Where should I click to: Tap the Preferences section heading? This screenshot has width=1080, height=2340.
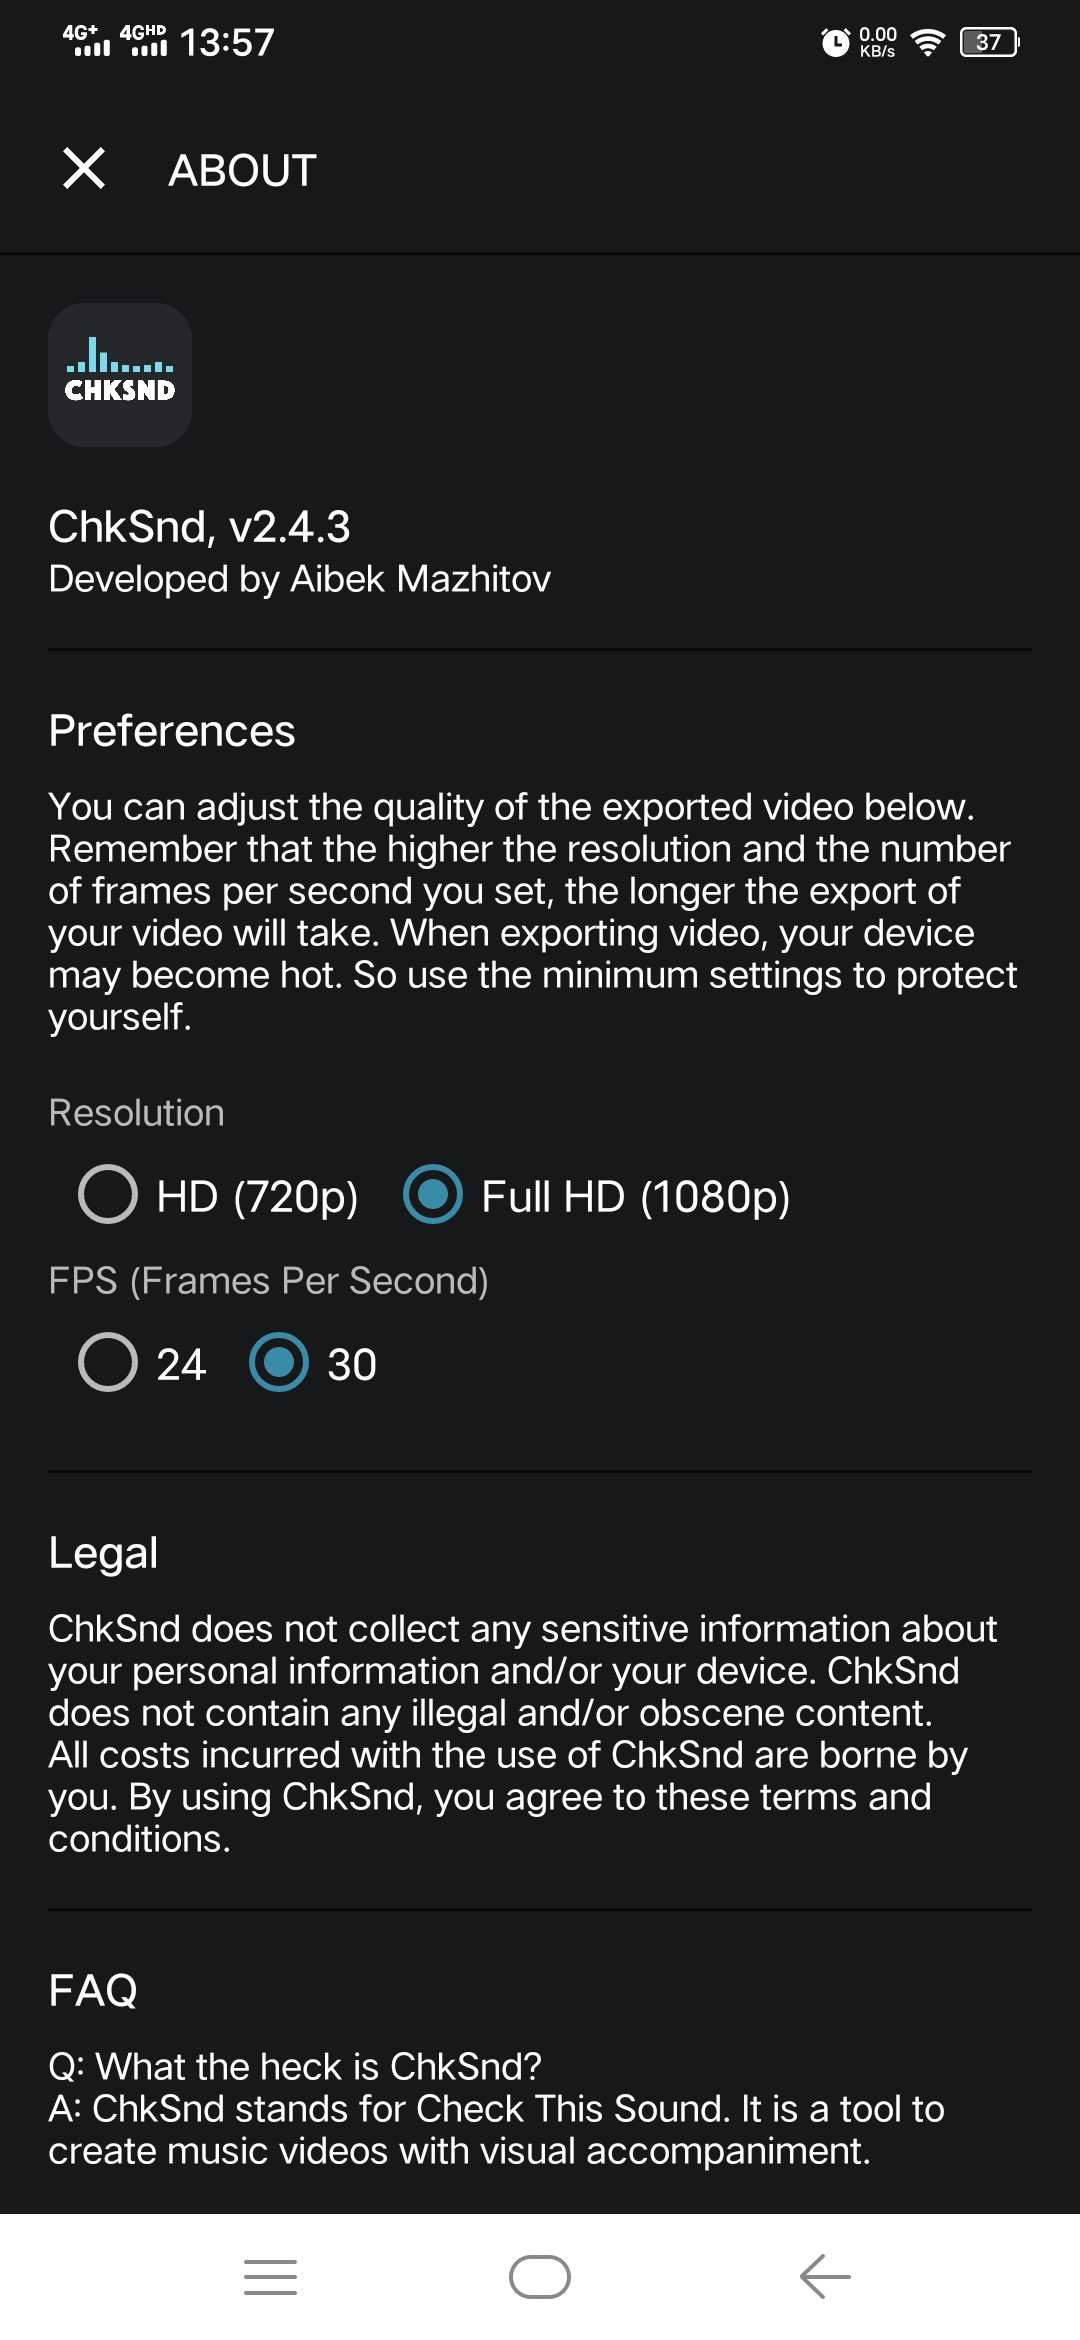[x=172, y=731]
